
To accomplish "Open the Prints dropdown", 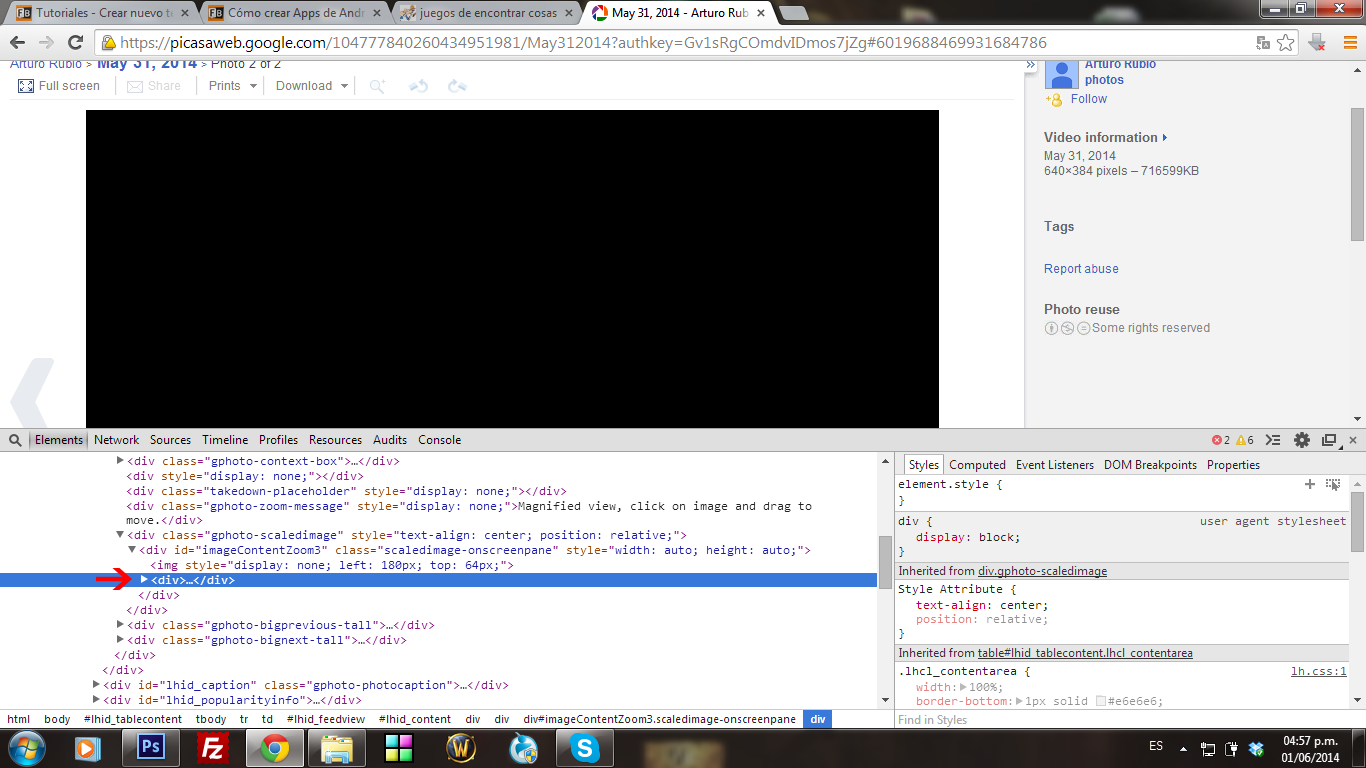I will (x=233, y=86).
